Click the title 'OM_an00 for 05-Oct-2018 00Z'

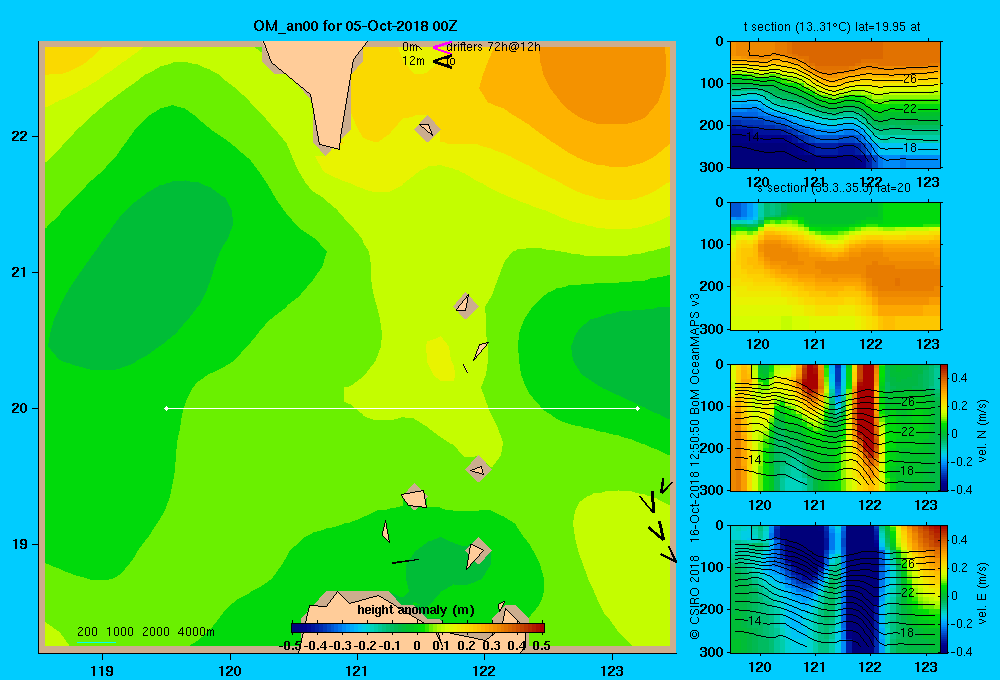[x=355, y=26]
